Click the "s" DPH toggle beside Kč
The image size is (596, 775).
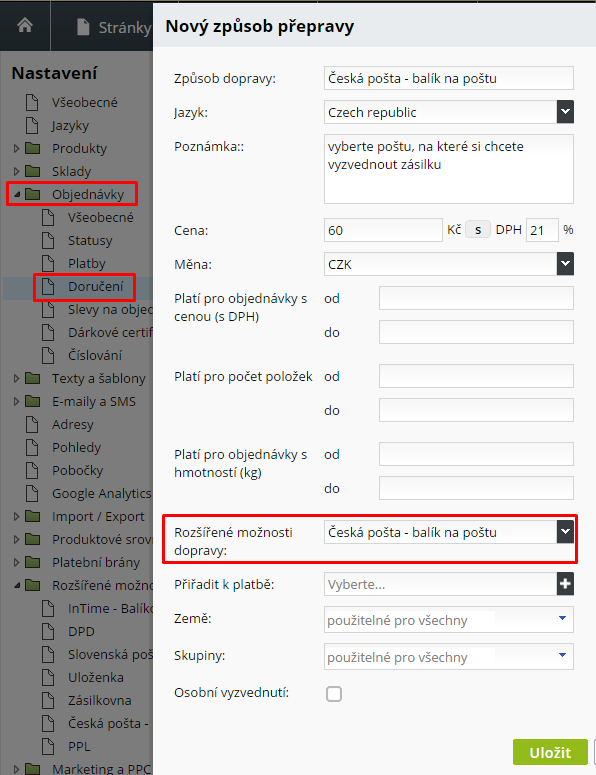click(478, 230)
